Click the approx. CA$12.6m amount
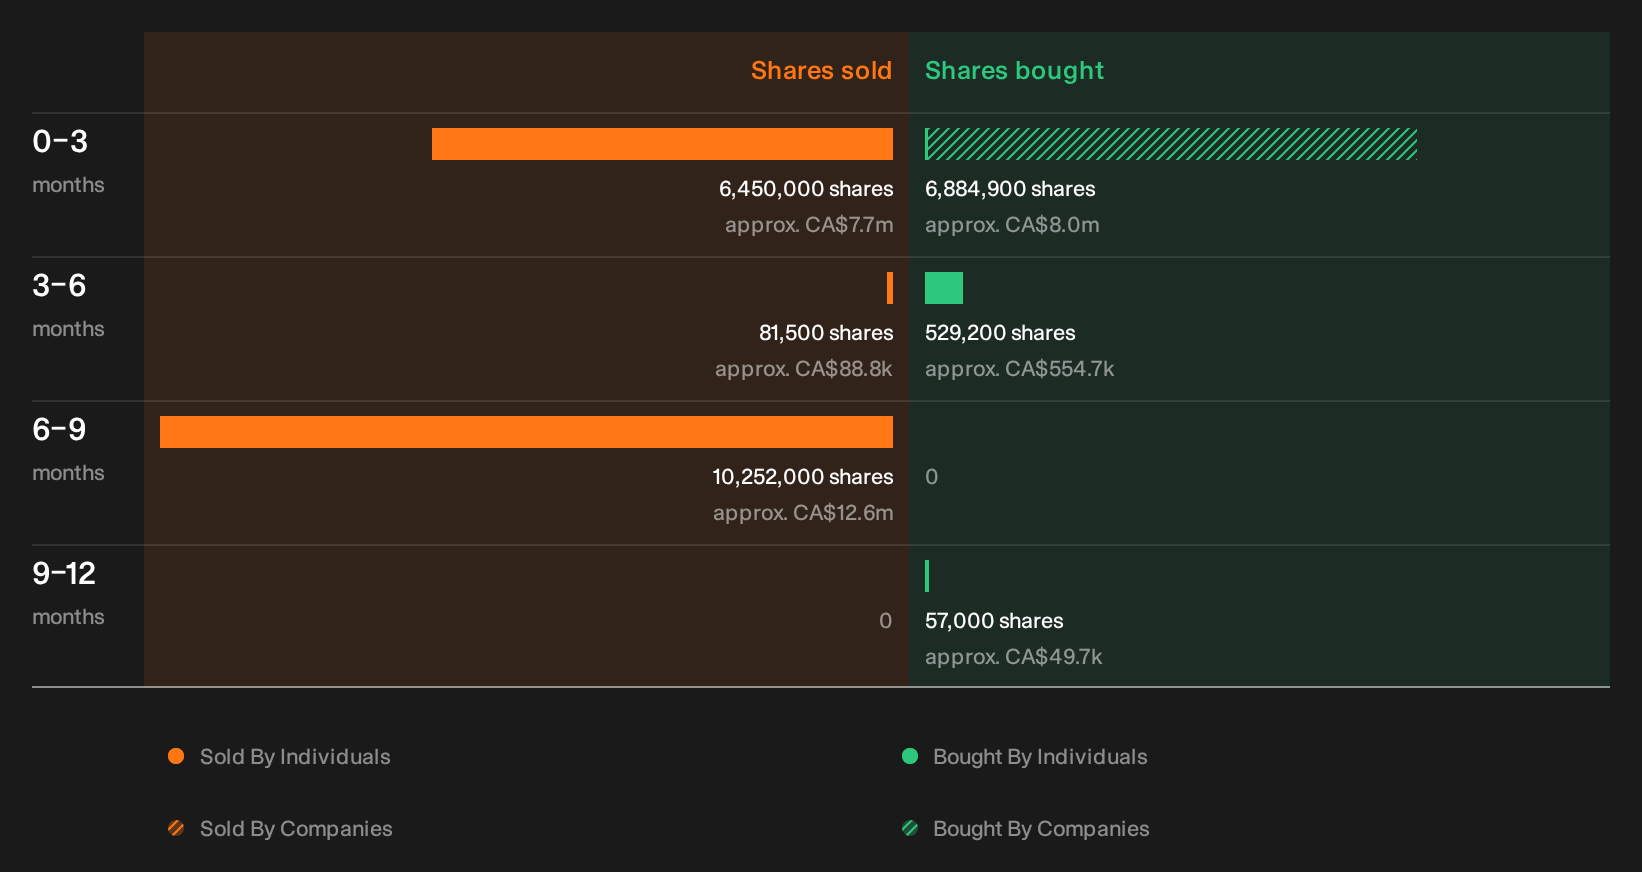 [803, 513]
